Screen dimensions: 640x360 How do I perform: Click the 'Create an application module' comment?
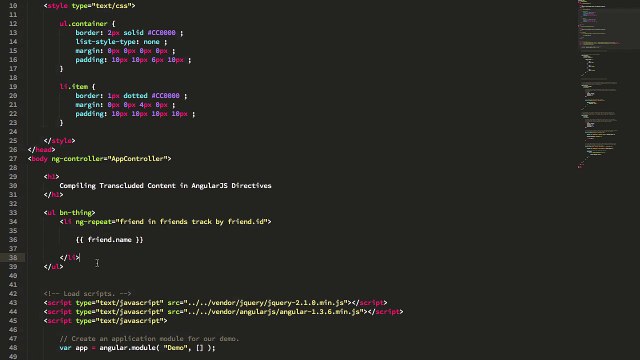pos(149,339)
